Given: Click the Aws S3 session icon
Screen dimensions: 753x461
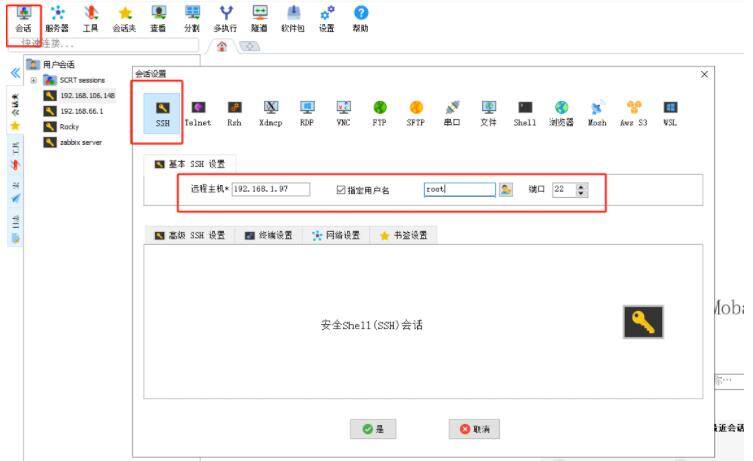Looking at the screenshot, I should 633,113.
